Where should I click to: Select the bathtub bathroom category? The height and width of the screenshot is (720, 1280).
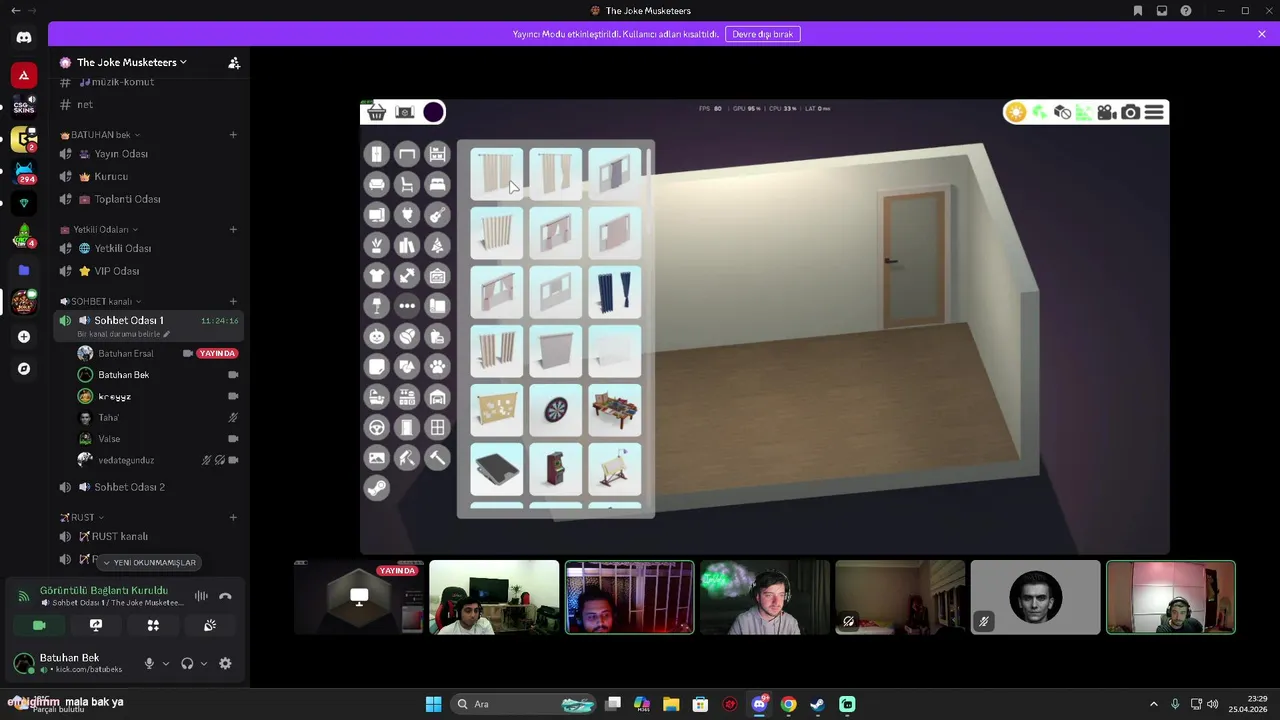point(376,398)
